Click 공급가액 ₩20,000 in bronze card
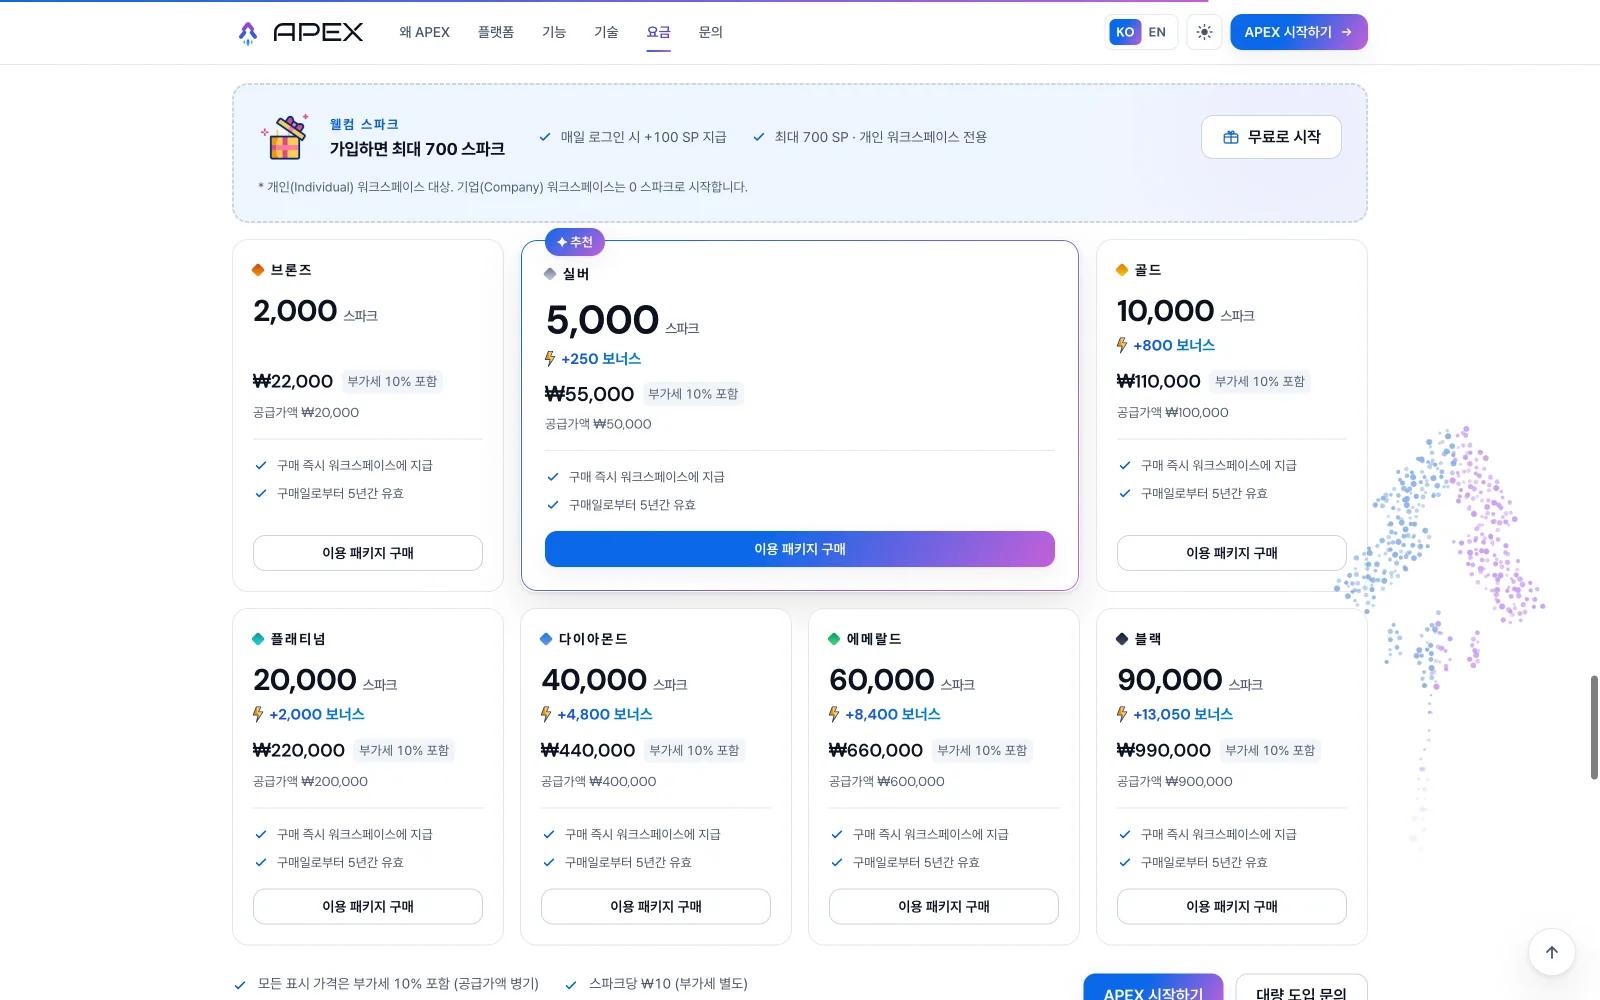The image size is (1600, 1000). point(306,412)
